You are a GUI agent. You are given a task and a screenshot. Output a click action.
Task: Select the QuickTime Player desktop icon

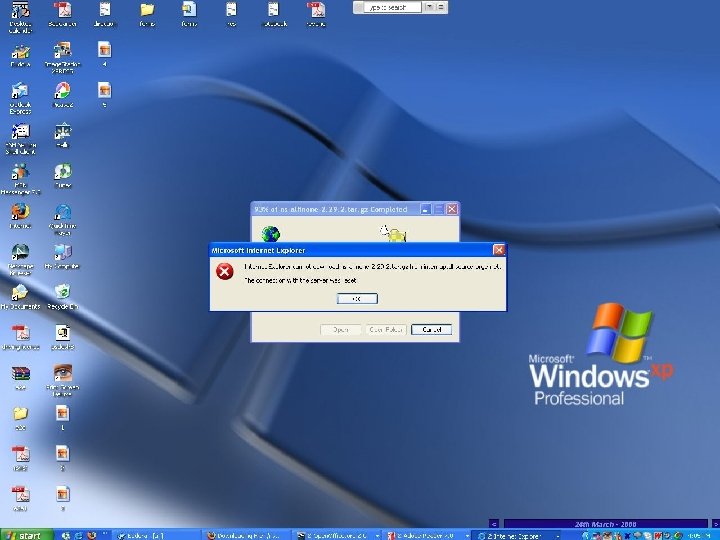(62, 212)
